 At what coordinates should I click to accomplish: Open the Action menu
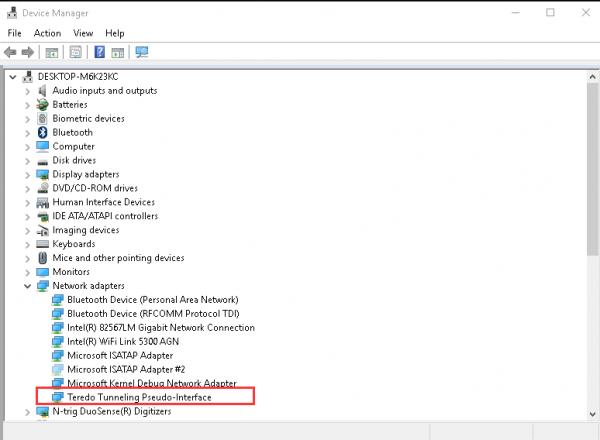[47, 33]
